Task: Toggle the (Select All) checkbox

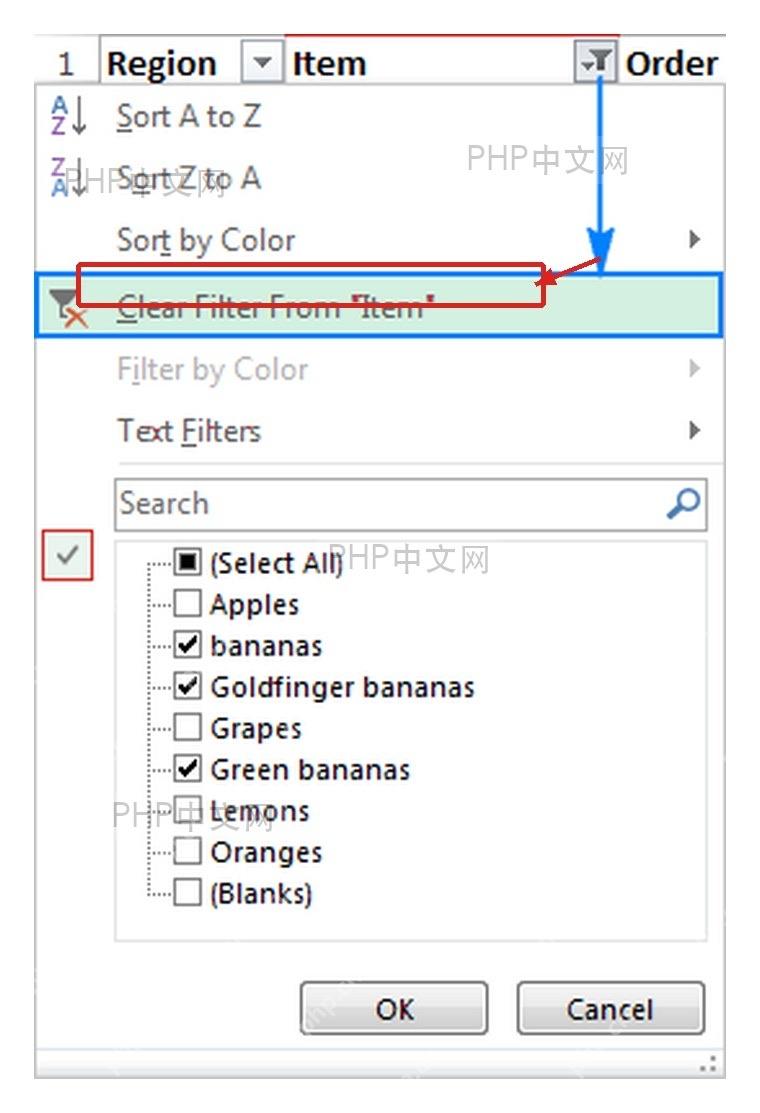Action: click(x=187, y=562)
